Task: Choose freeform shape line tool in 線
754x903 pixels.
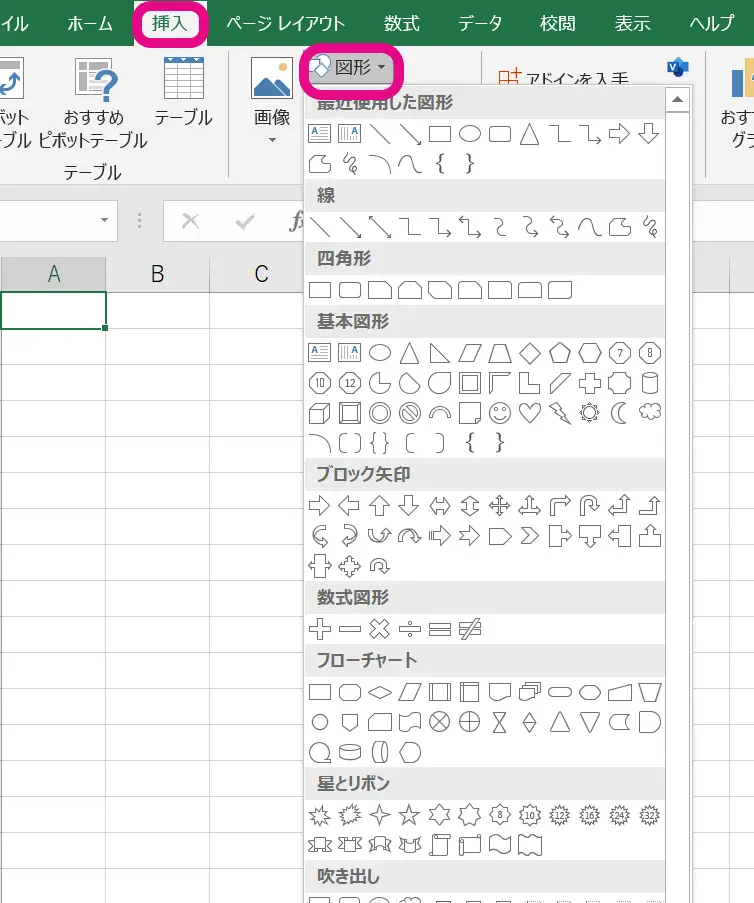Action: point(619,227)
